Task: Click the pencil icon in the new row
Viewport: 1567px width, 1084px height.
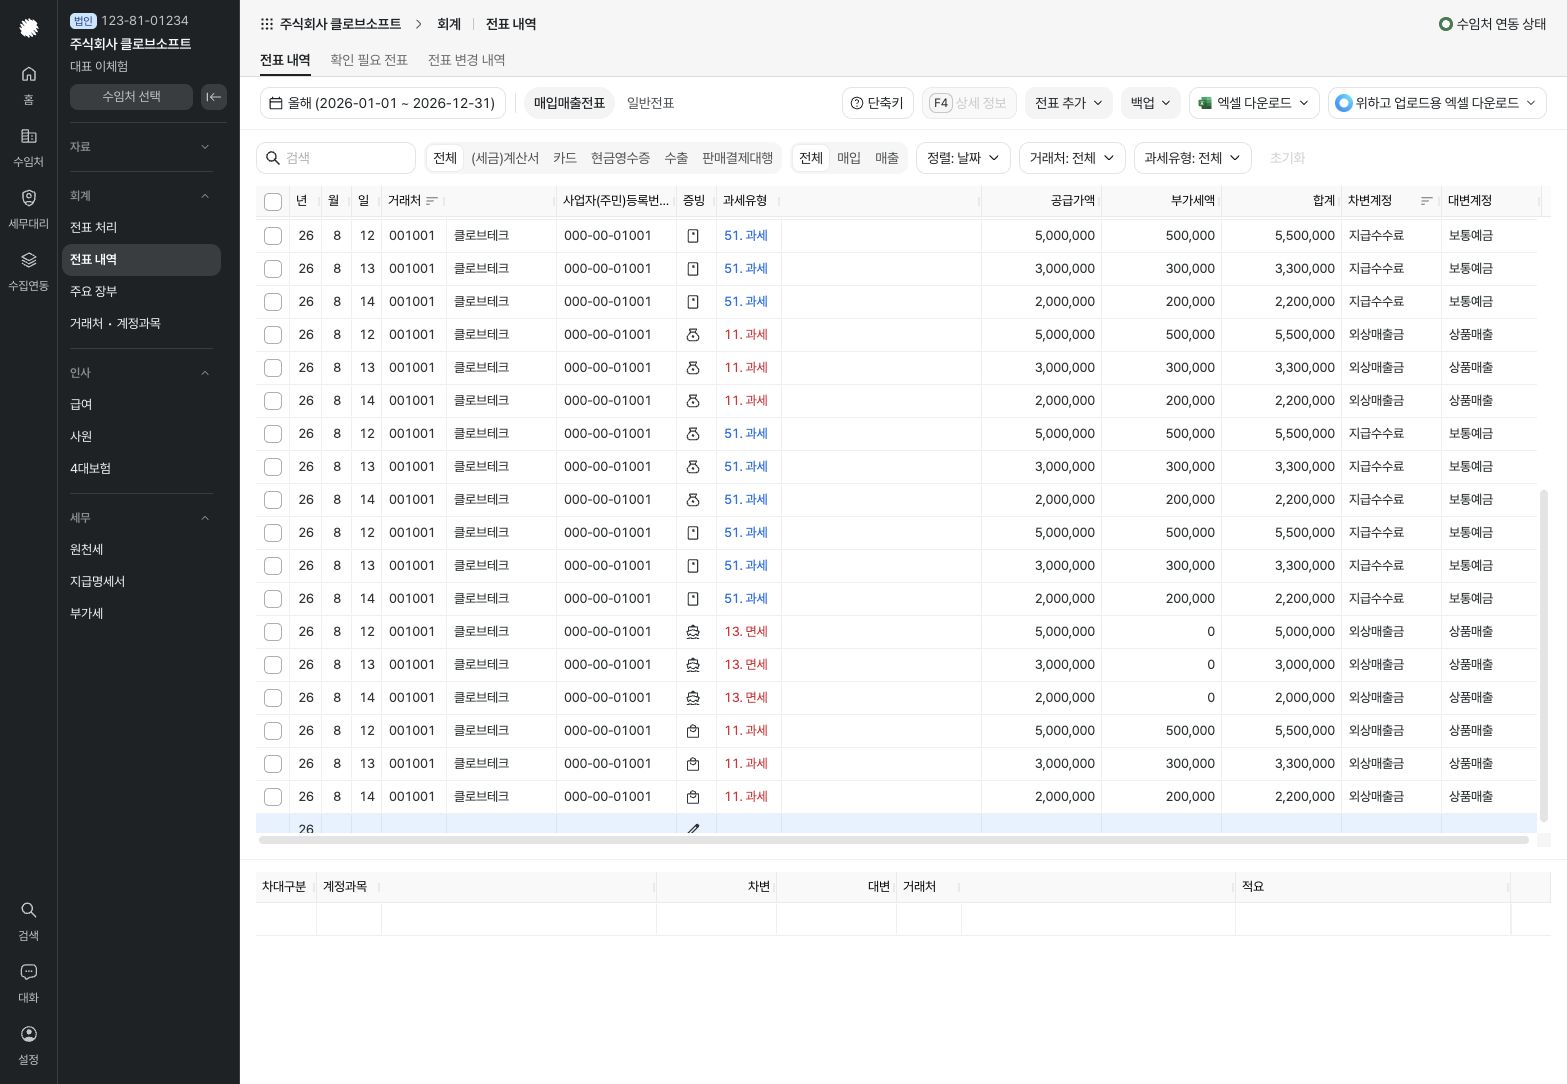Action: [x=693, y=828]
